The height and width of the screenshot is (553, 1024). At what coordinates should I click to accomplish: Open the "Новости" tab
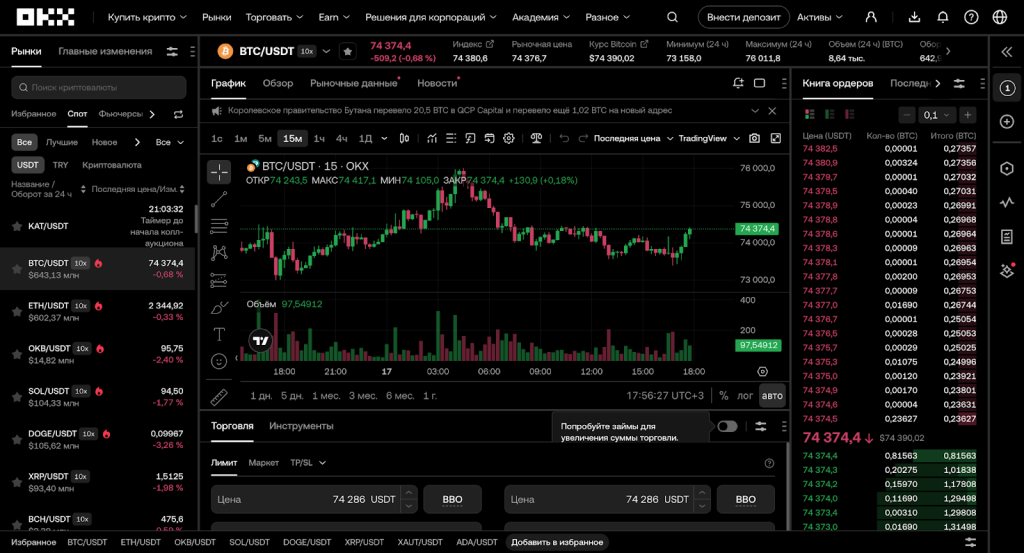pos(437,83)
